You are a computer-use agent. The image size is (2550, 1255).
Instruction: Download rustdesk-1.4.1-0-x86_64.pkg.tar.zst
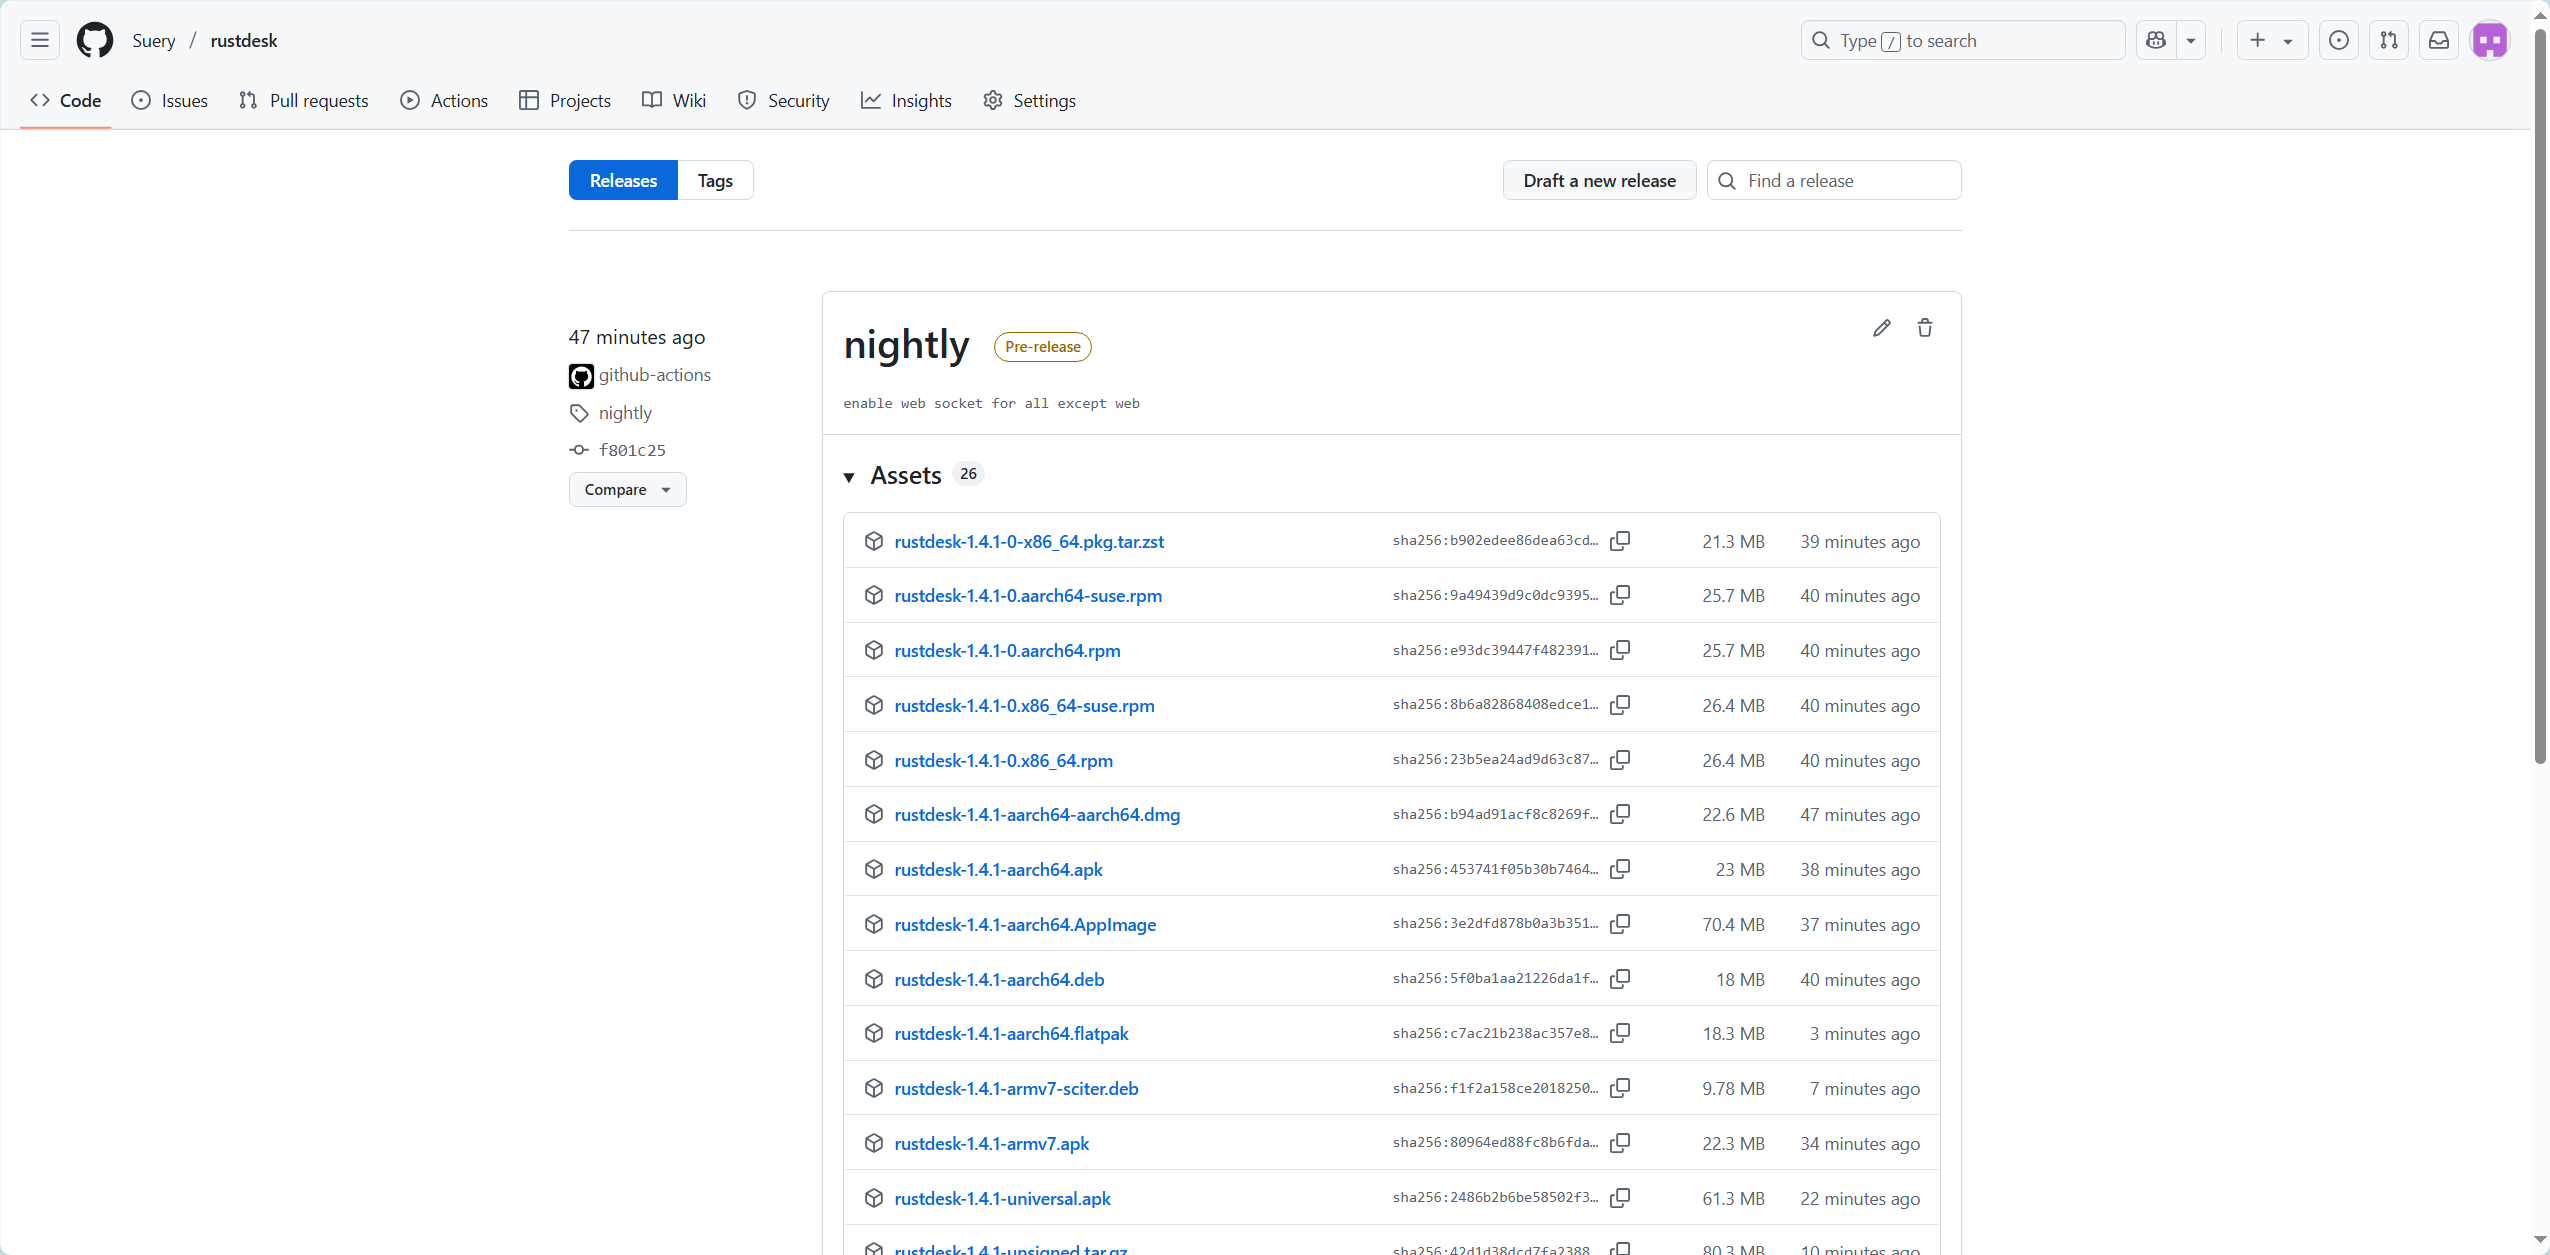1029,541
